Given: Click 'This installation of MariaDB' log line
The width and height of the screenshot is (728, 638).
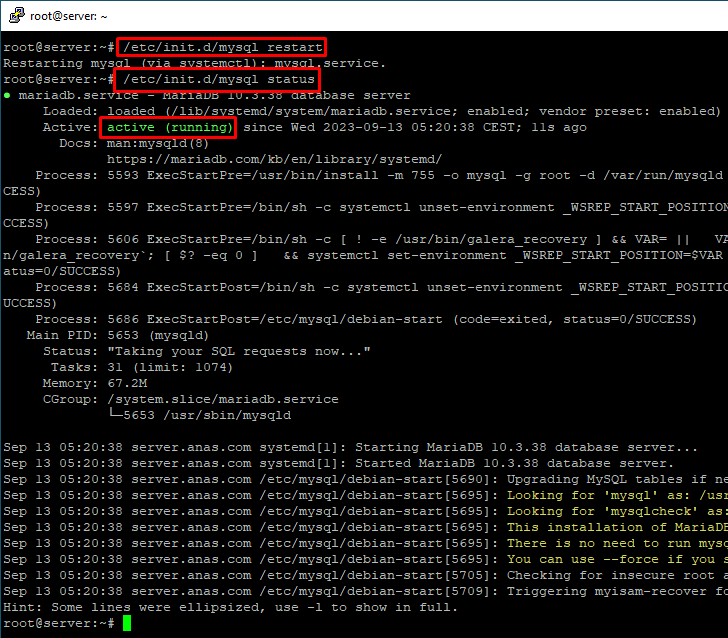Looking at the screenshot, I should [365, 527].
